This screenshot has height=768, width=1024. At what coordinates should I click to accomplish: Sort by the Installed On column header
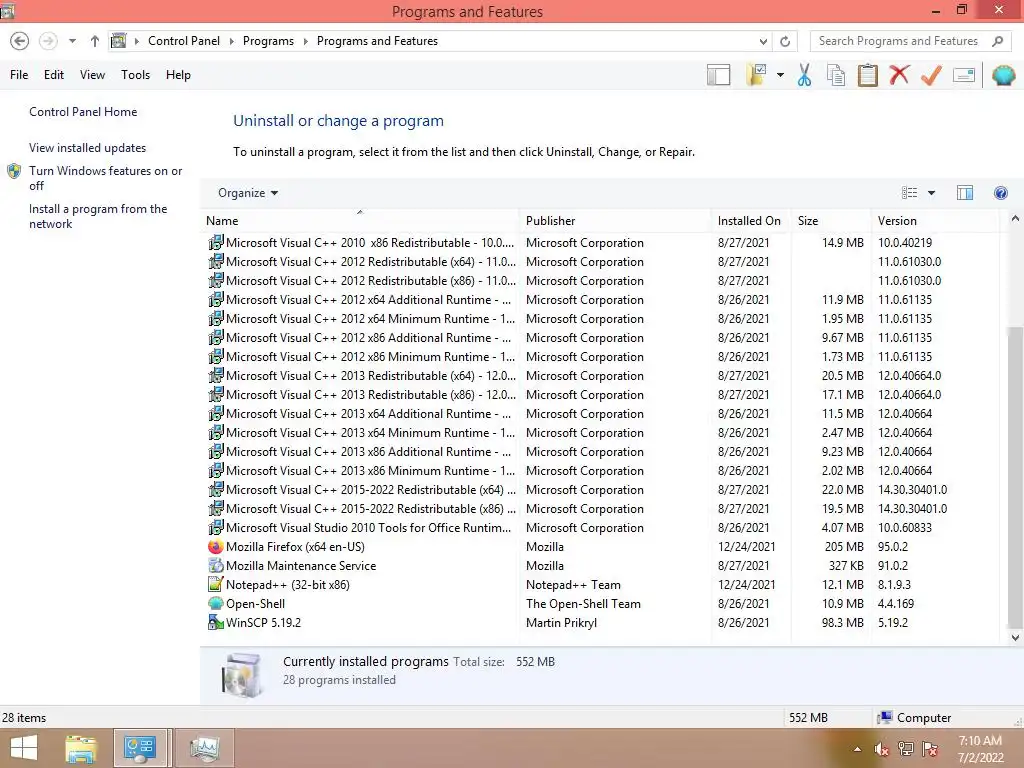point(752,221)
